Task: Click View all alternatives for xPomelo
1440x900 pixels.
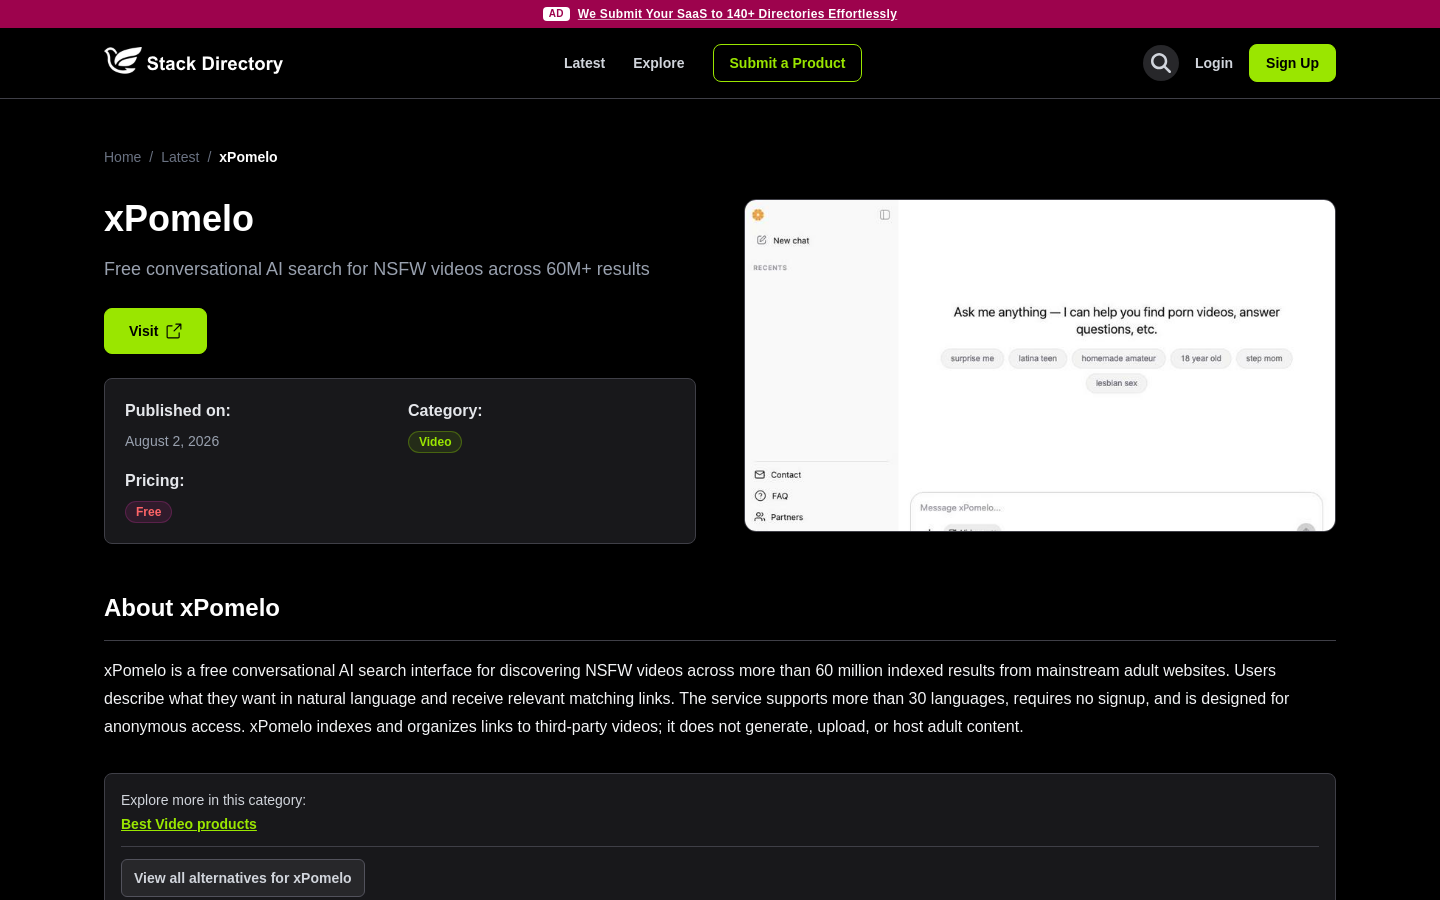Action: click(243, 878)
